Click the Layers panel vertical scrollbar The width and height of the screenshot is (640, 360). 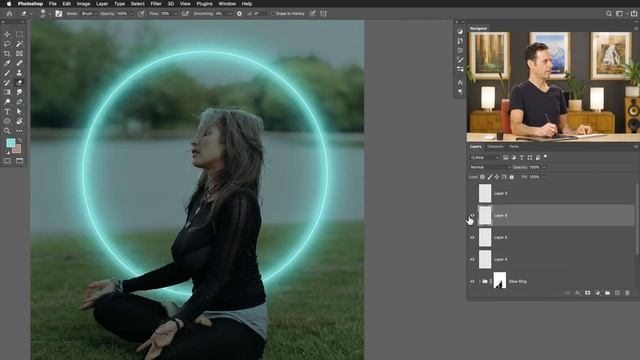[637, 218]
